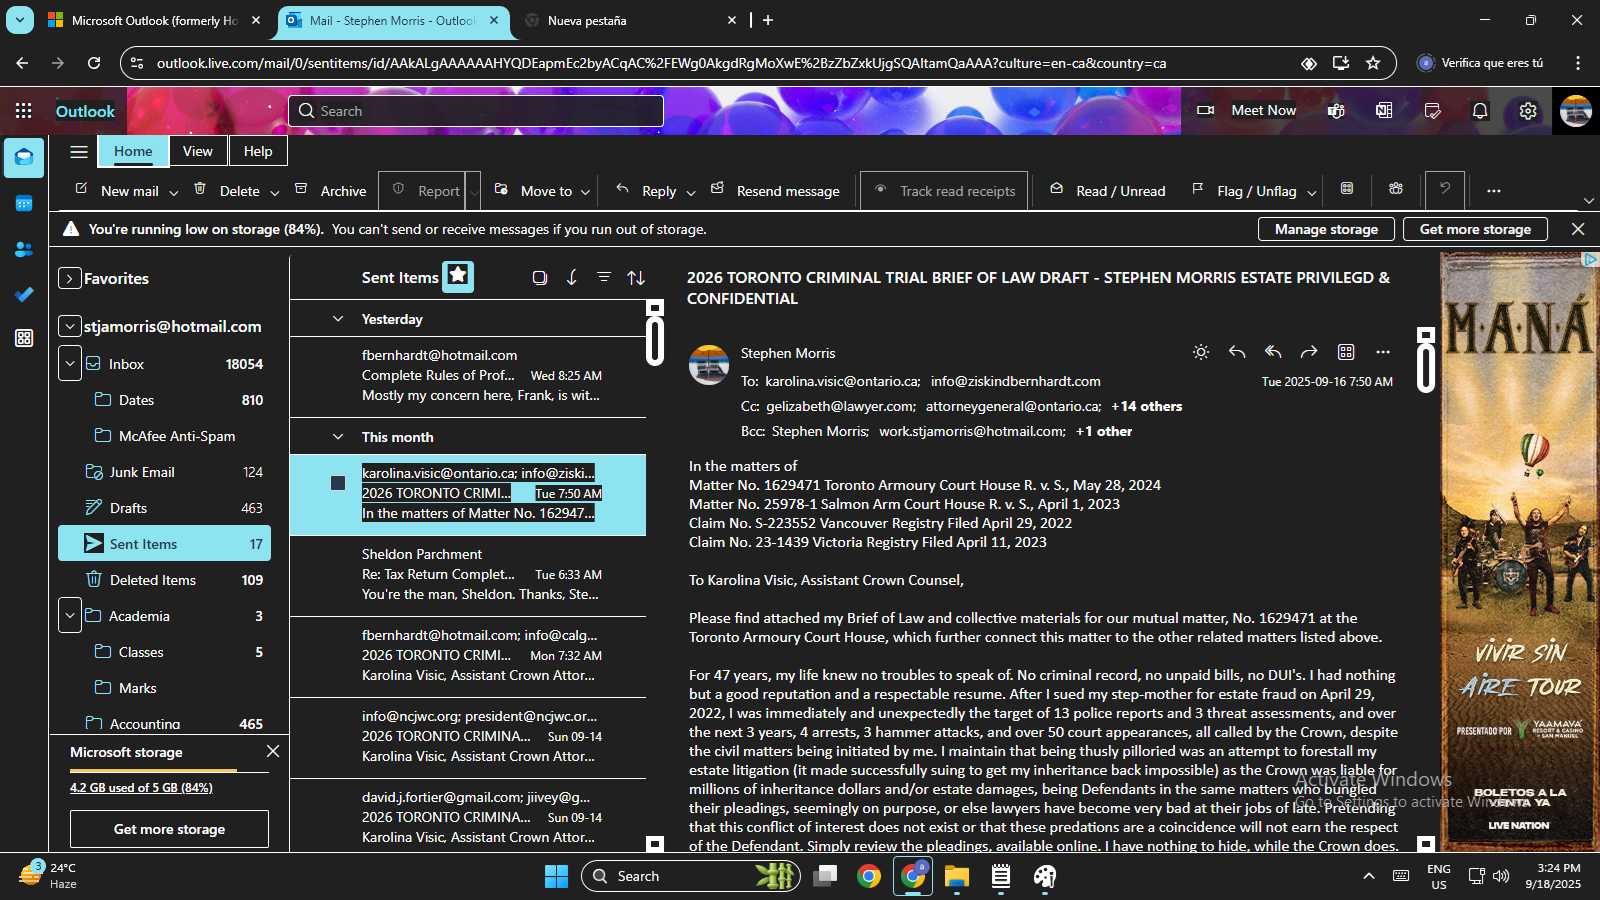The width and height of the screenshot is (1600, 900).
Task: Click the Meet Now video button
Action: (1247, 111)
